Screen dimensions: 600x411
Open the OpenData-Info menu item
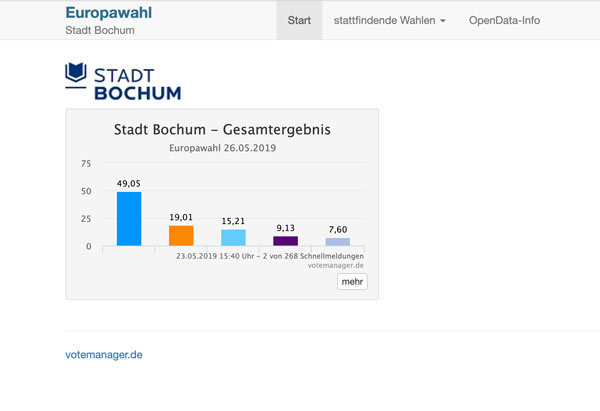click(x=504, y=20)
